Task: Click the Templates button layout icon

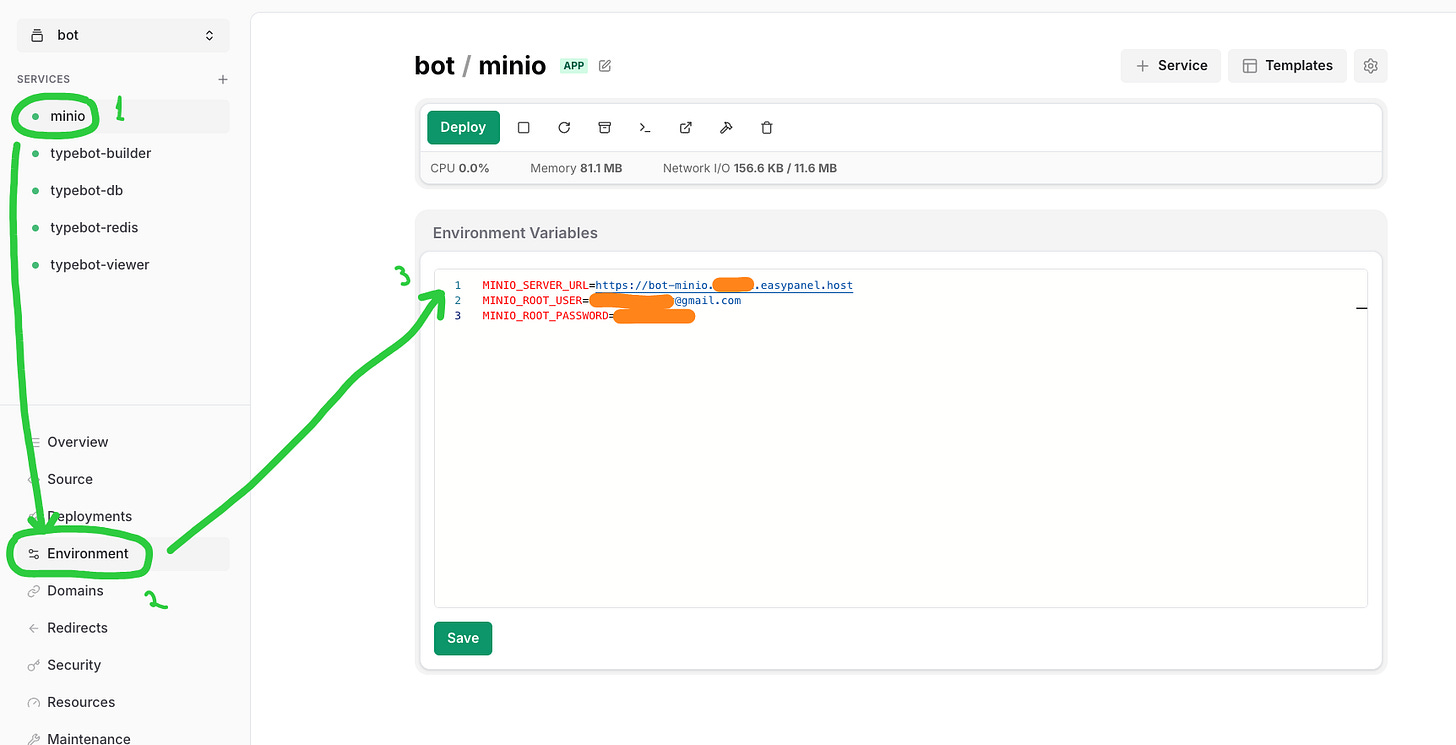Action: point(1250,65)
